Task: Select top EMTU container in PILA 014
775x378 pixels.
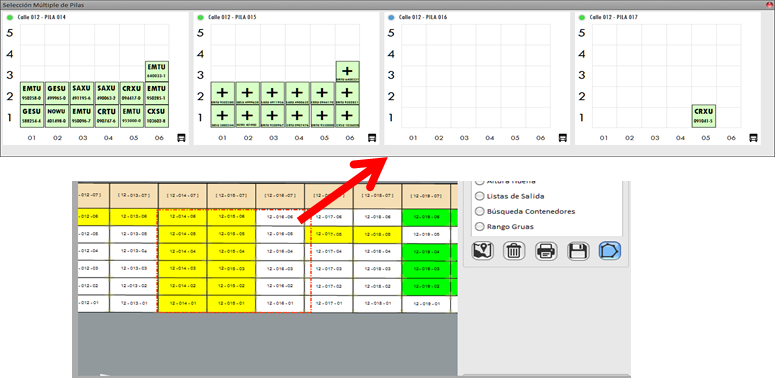Action: pyautogui.click(x=157, y=71)
